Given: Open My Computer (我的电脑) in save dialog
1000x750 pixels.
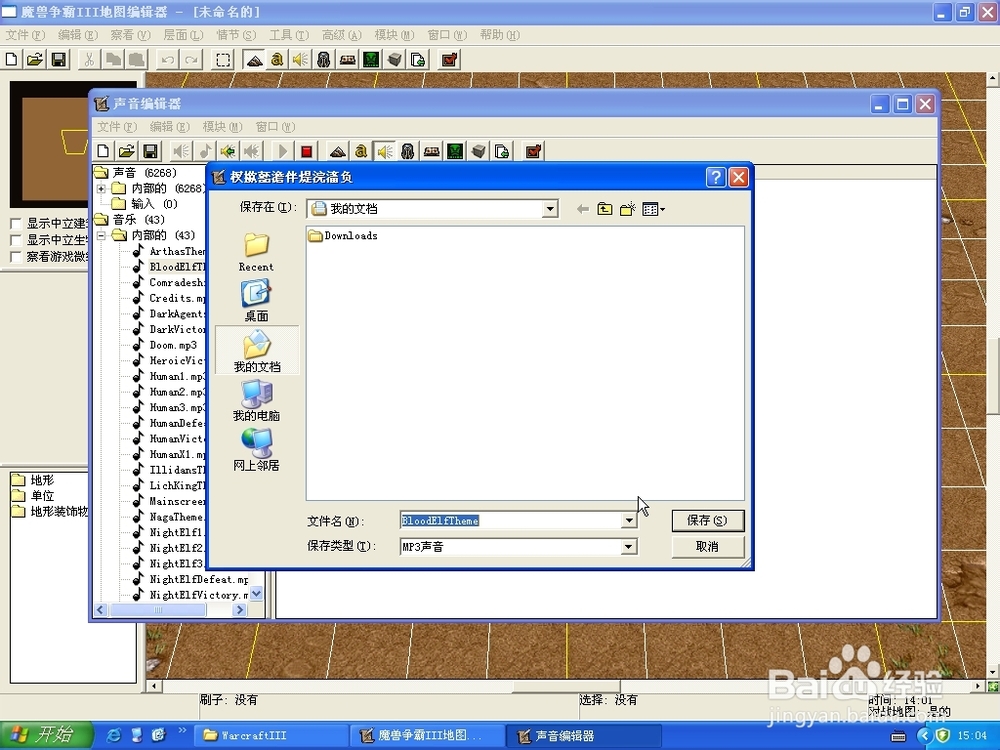Looking at the screenshot, I should pyautogui.click(x=256, y=401).
